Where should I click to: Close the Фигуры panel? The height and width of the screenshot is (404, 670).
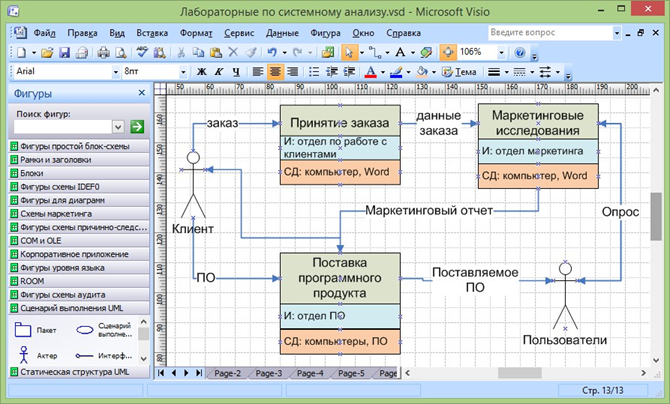(141, 93)
